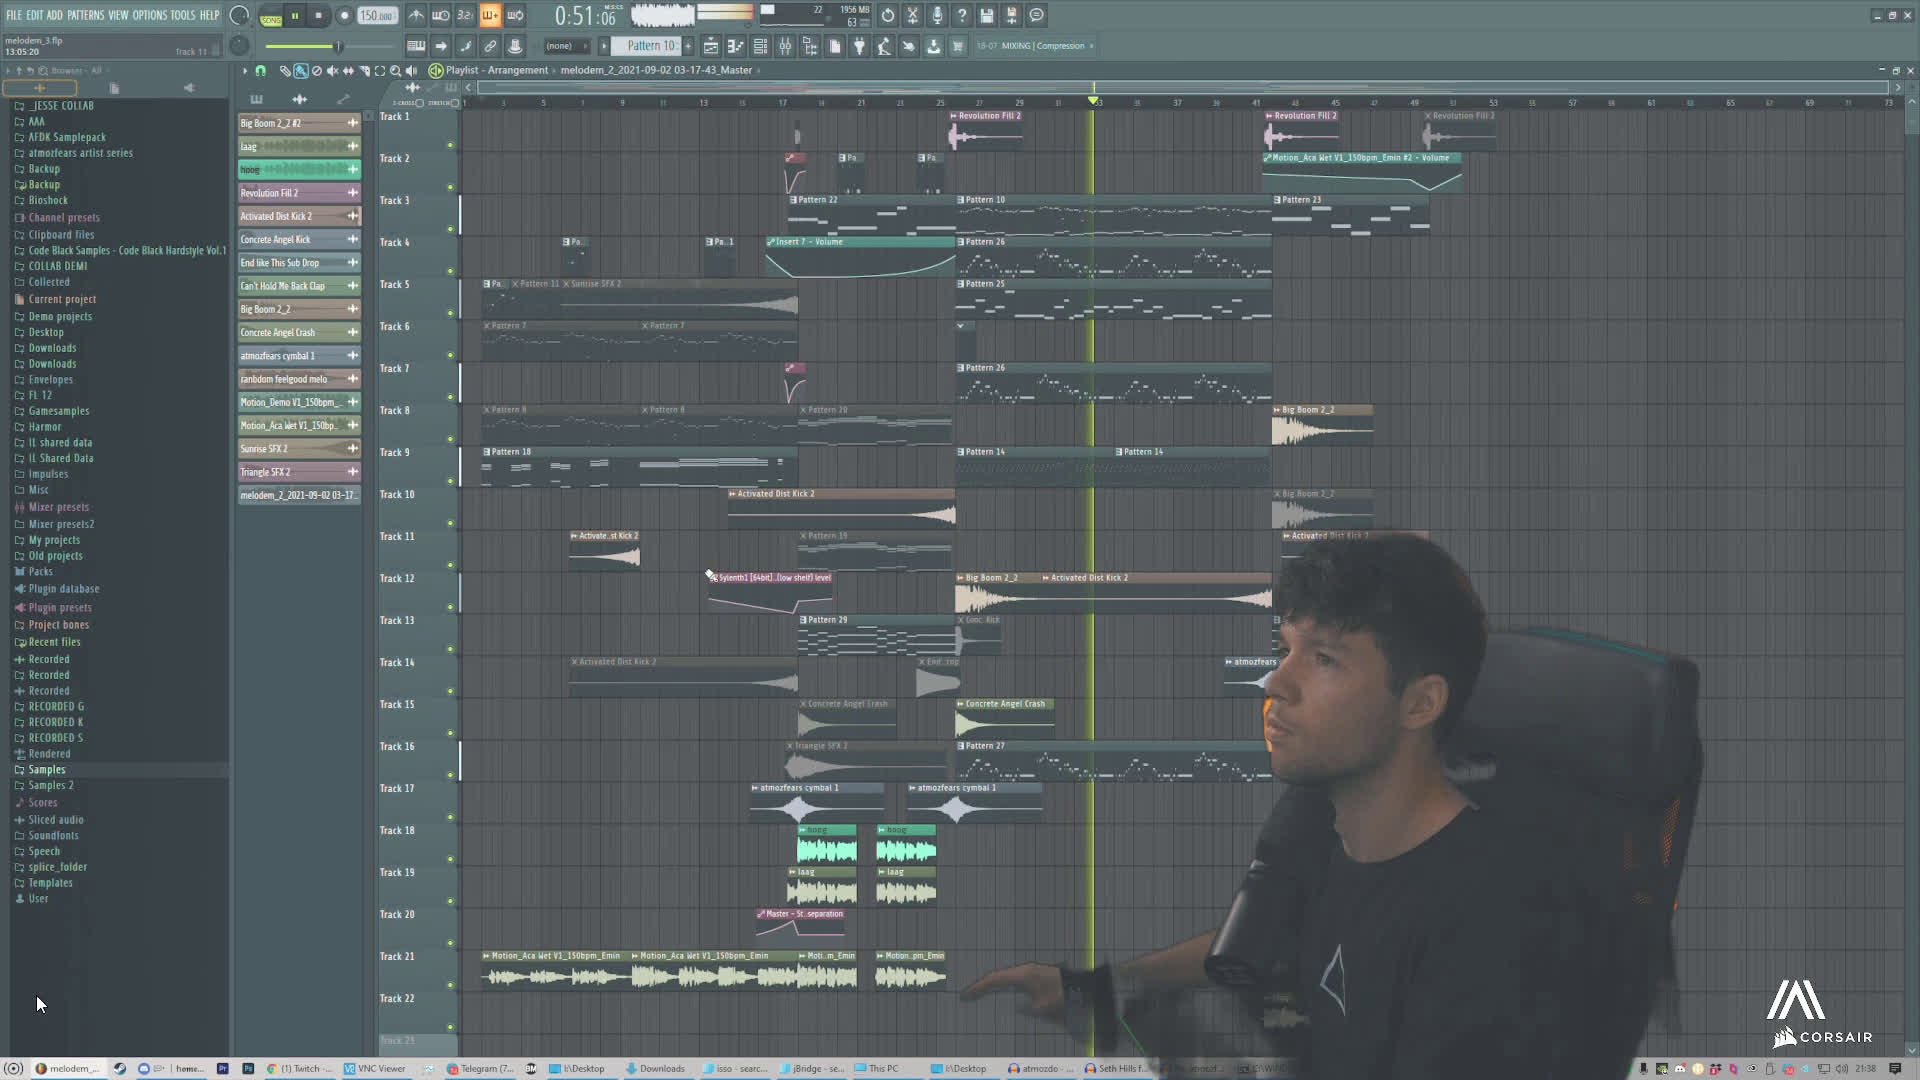
Task: Open the PATTERNS menu
Action: [85, 15]
